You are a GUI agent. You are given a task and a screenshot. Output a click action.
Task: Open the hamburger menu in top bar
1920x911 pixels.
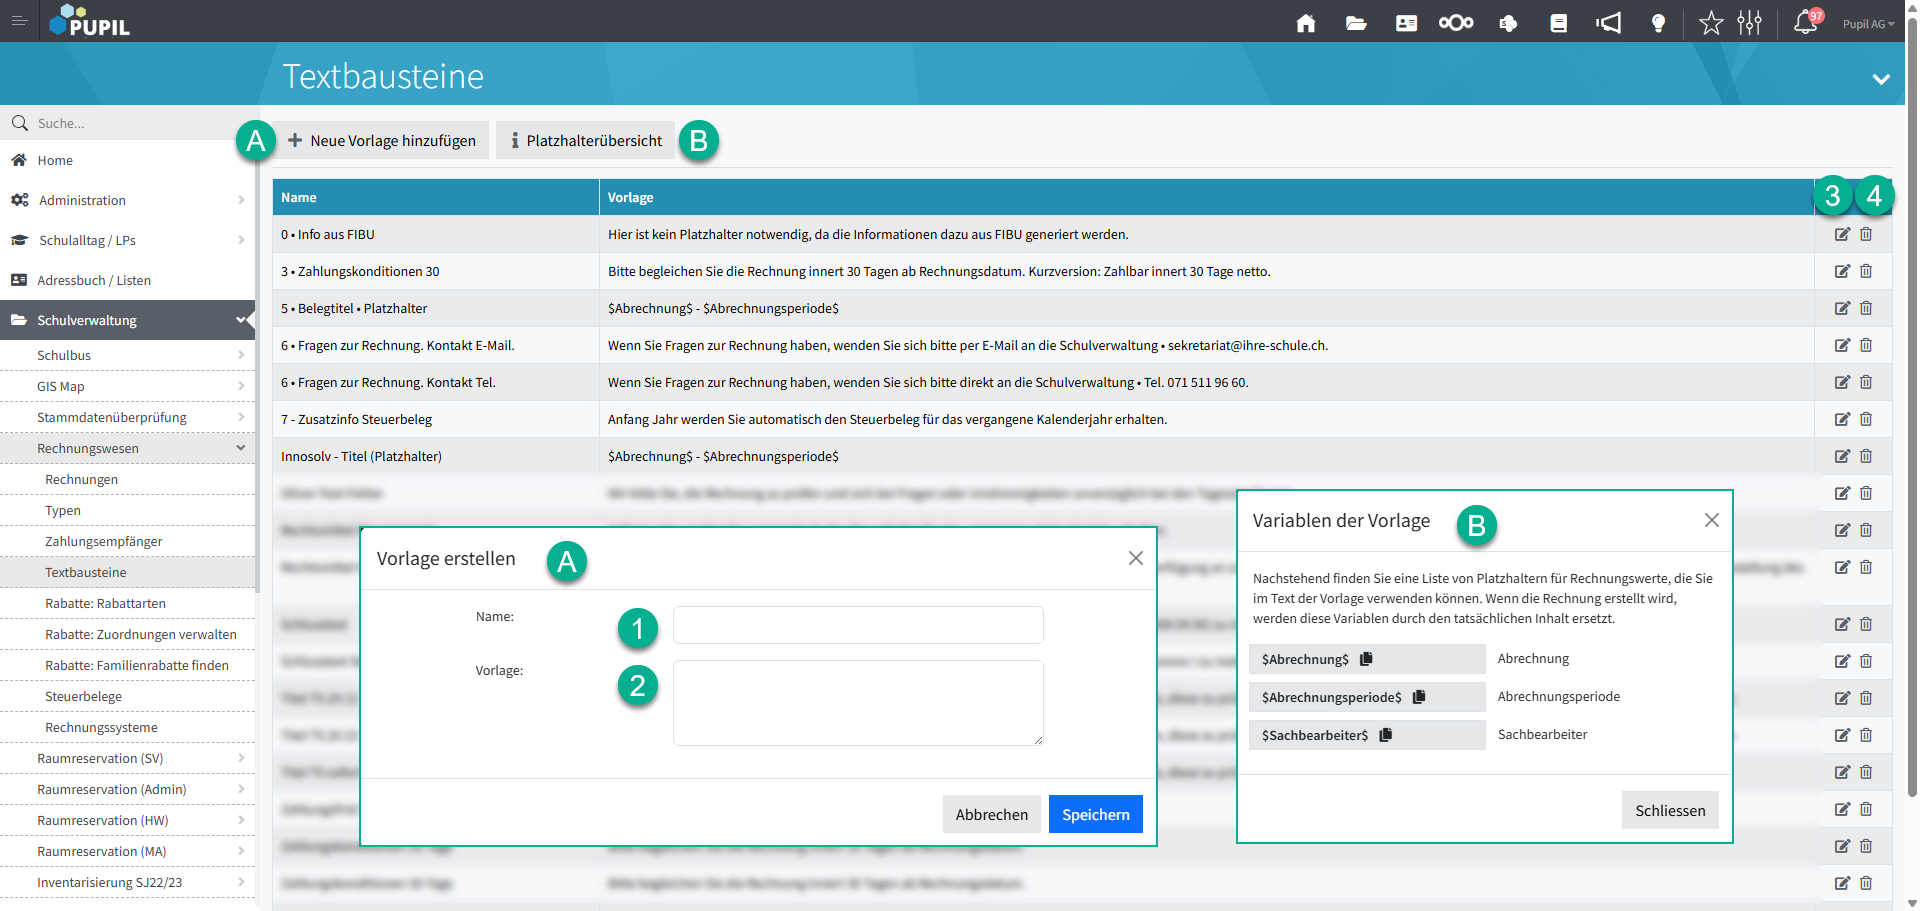(x=19, y=21)
